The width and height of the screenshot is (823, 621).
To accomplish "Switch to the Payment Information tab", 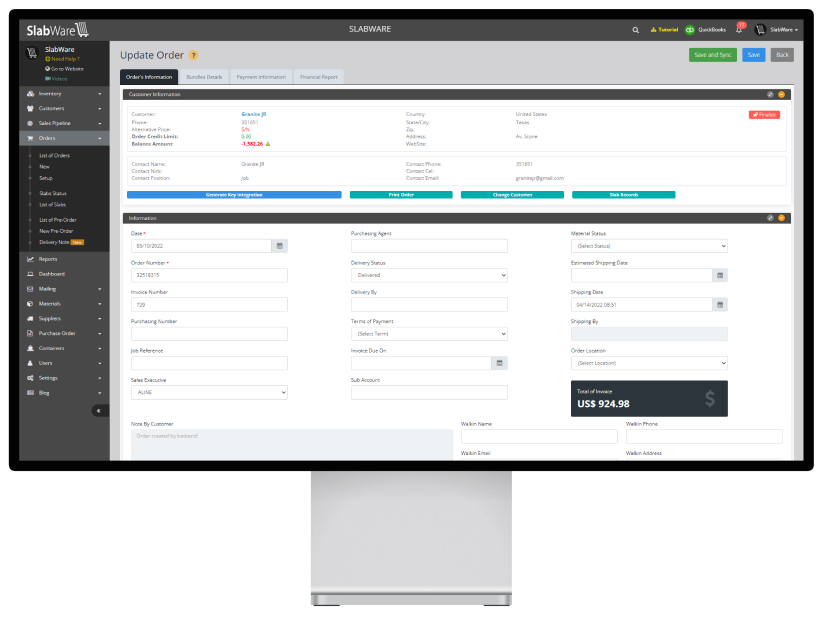I will click(261, 77).
